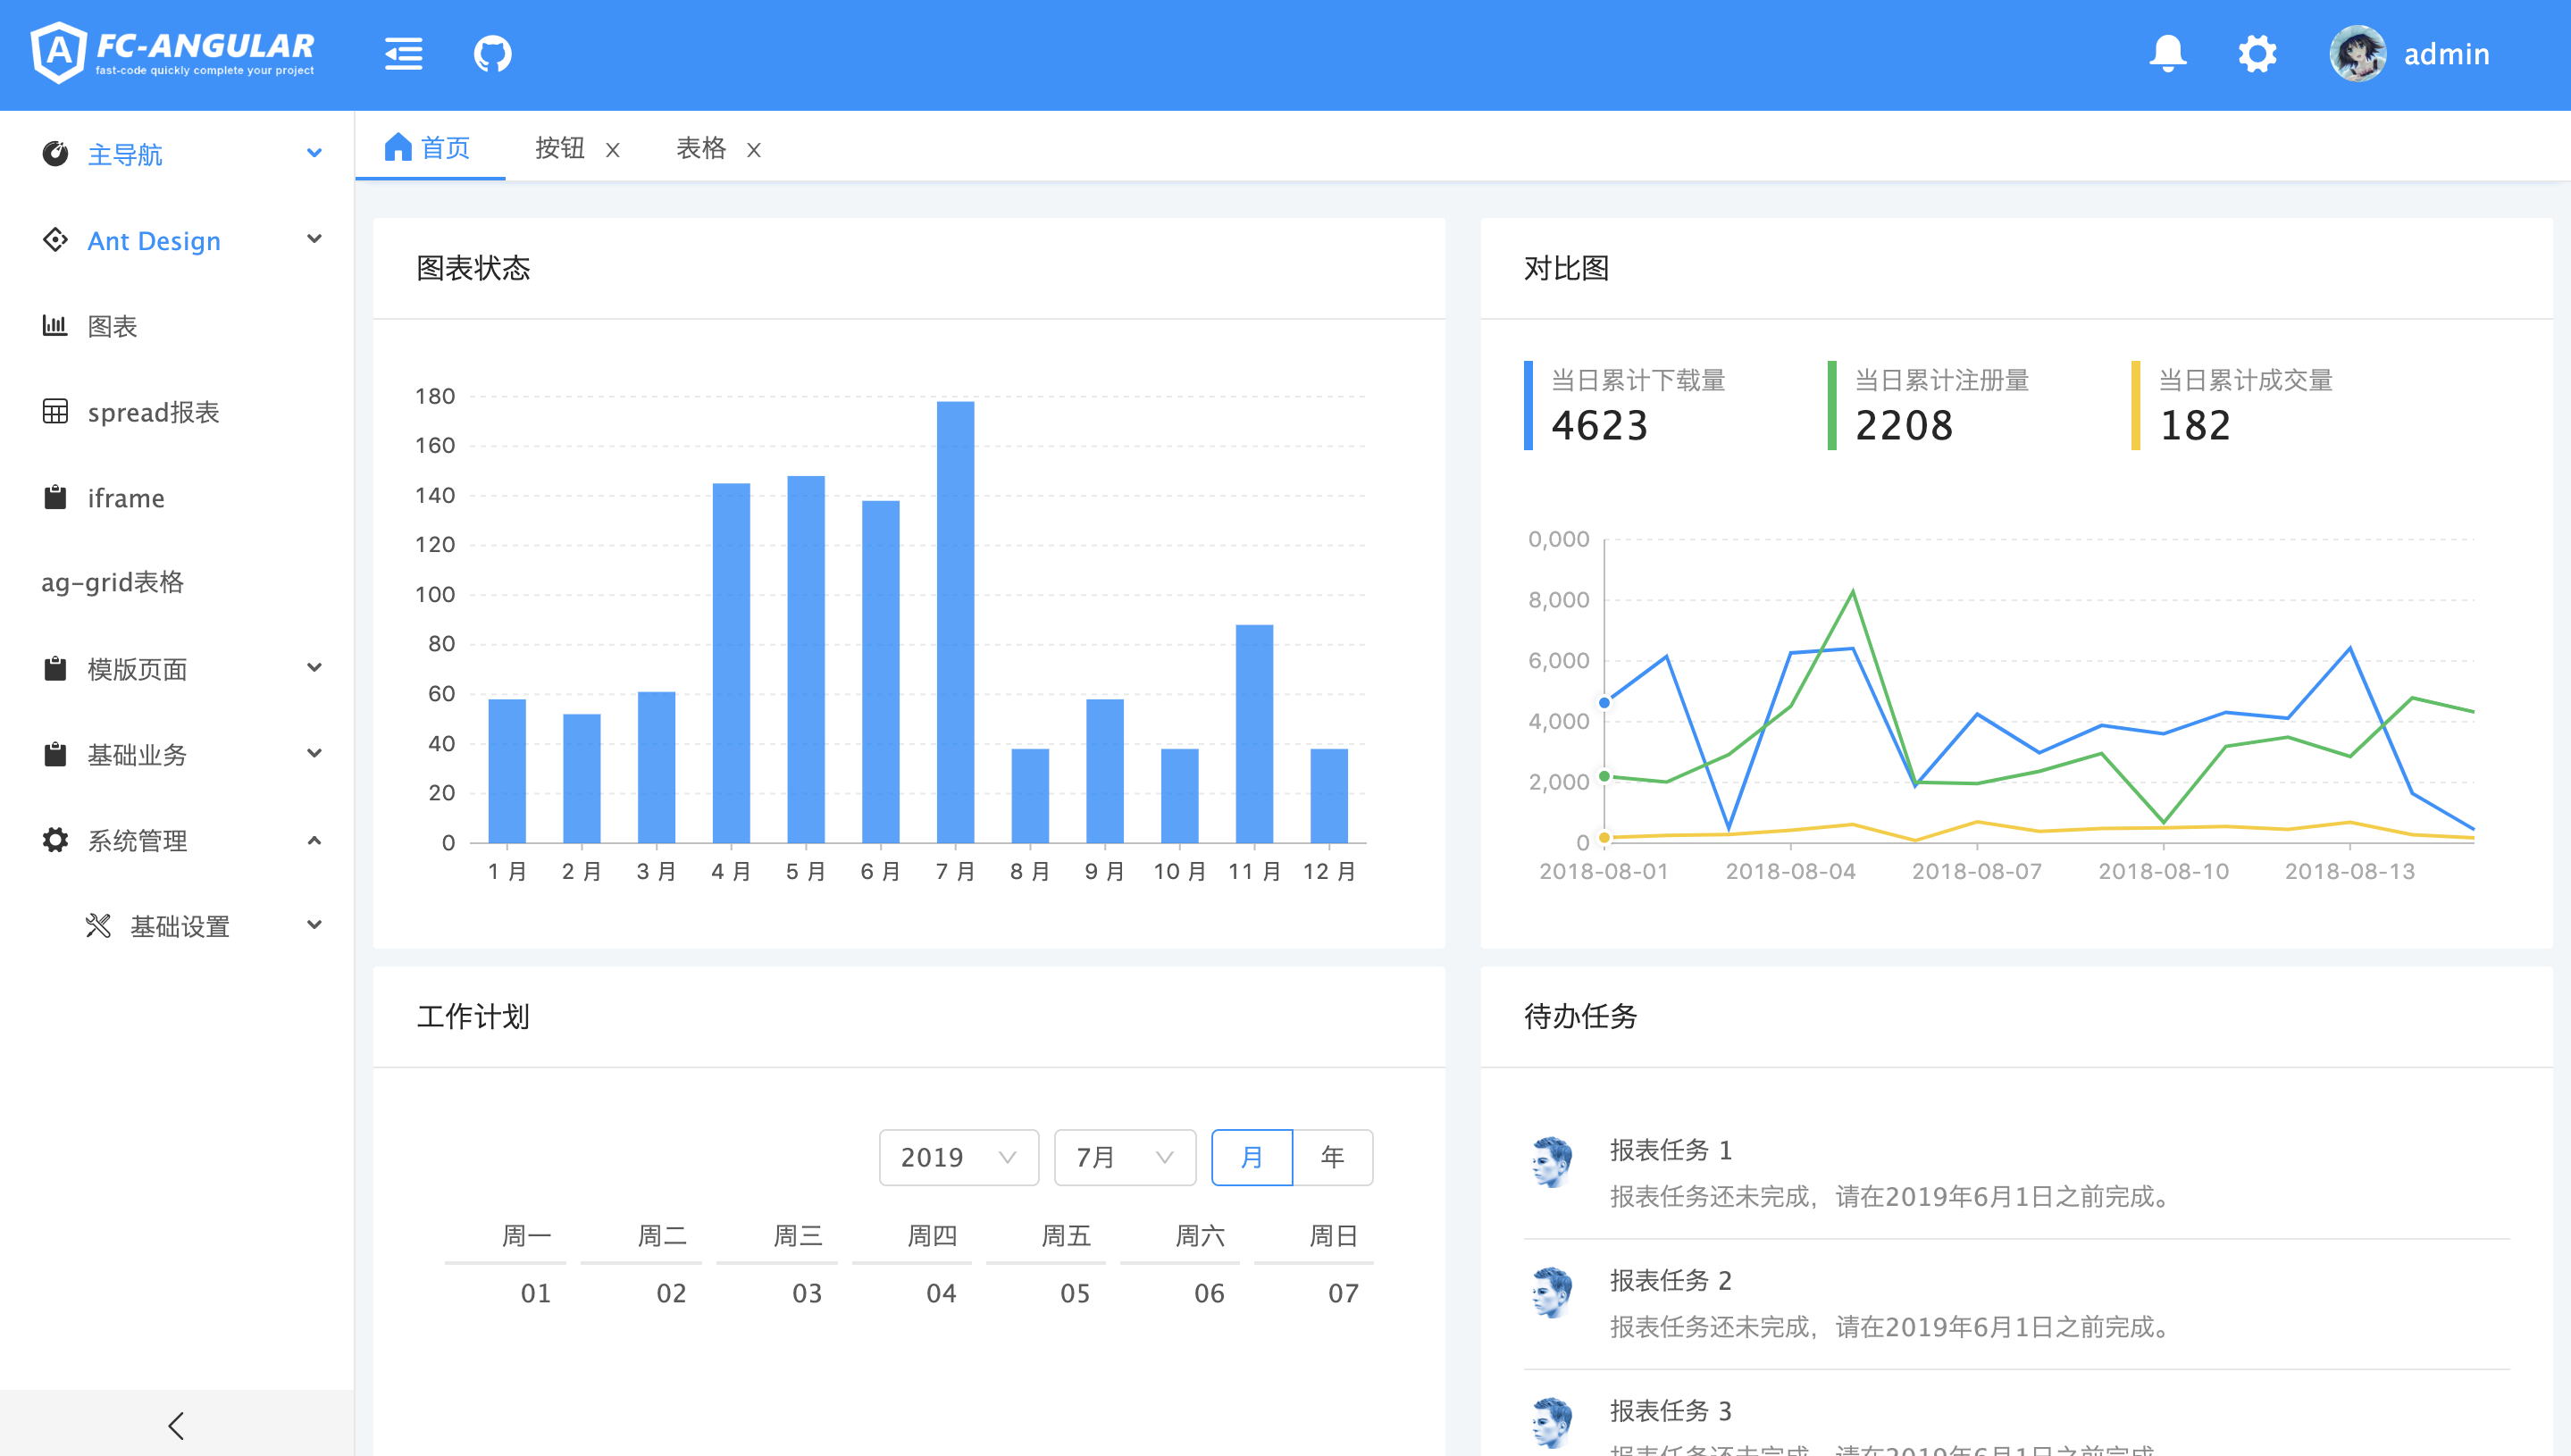Switch calendar to 年 mode

coord(1332,1157)
